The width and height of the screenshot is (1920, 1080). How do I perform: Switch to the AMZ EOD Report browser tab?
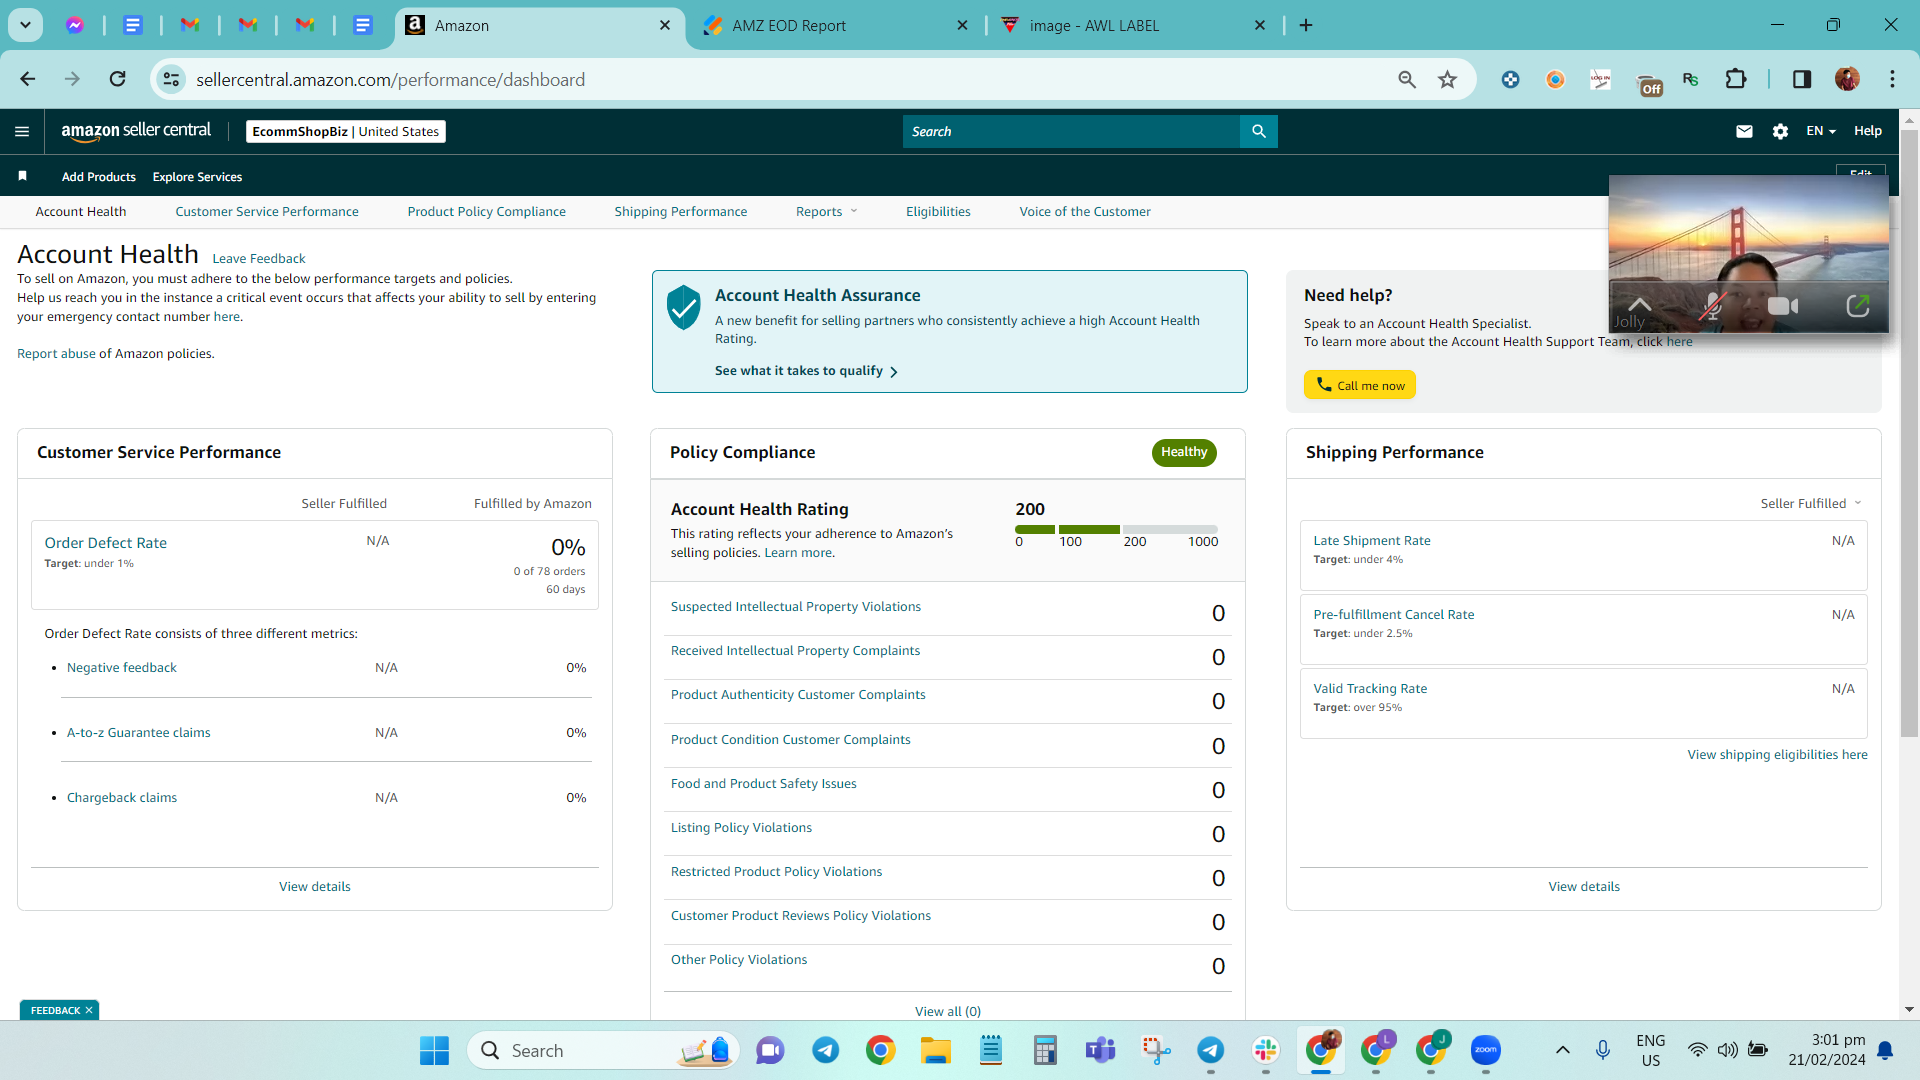836,25
